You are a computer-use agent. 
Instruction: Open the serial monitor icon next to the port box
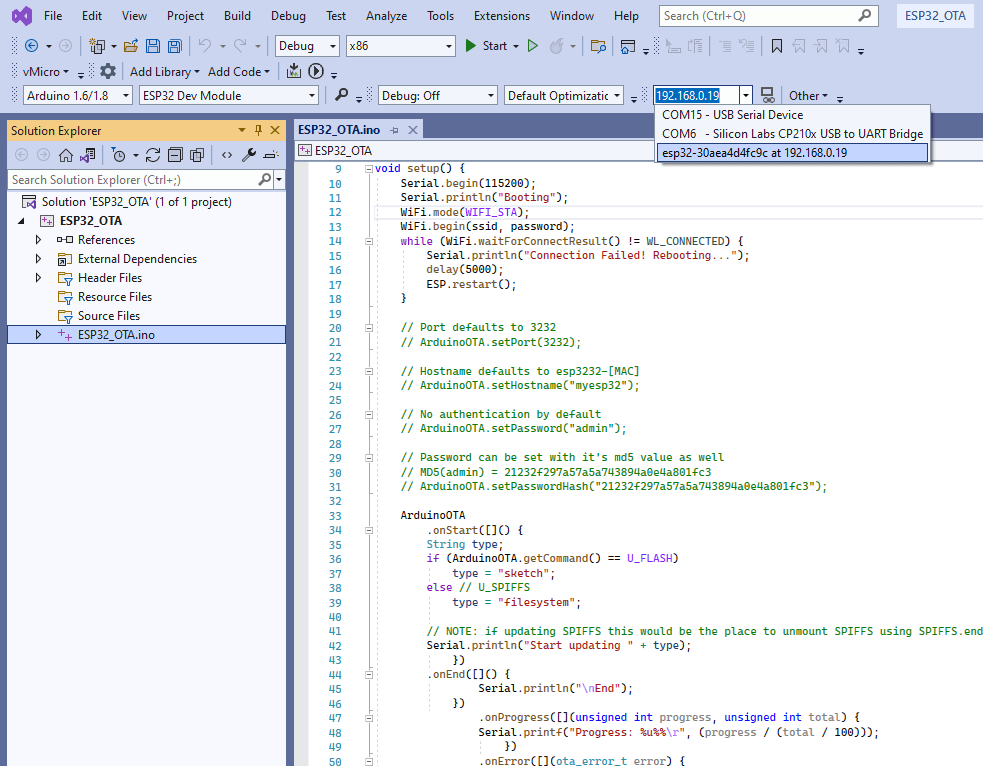click(767, 95)
